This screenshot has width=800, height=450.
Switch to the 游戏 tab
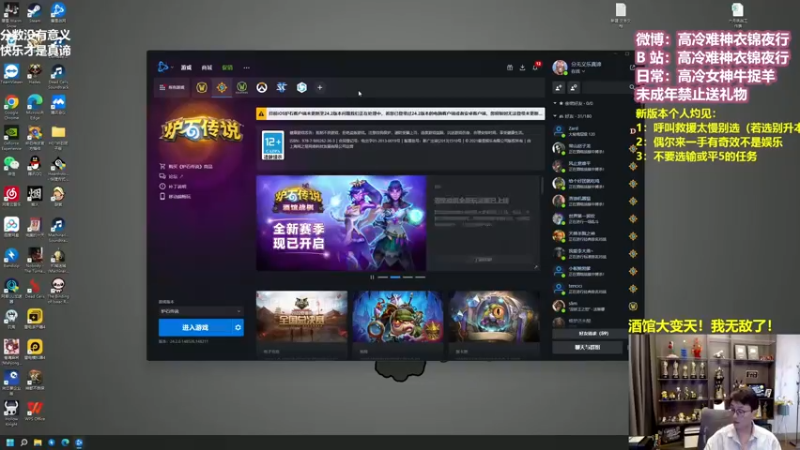pyautogui.click(x=186, y=67)
